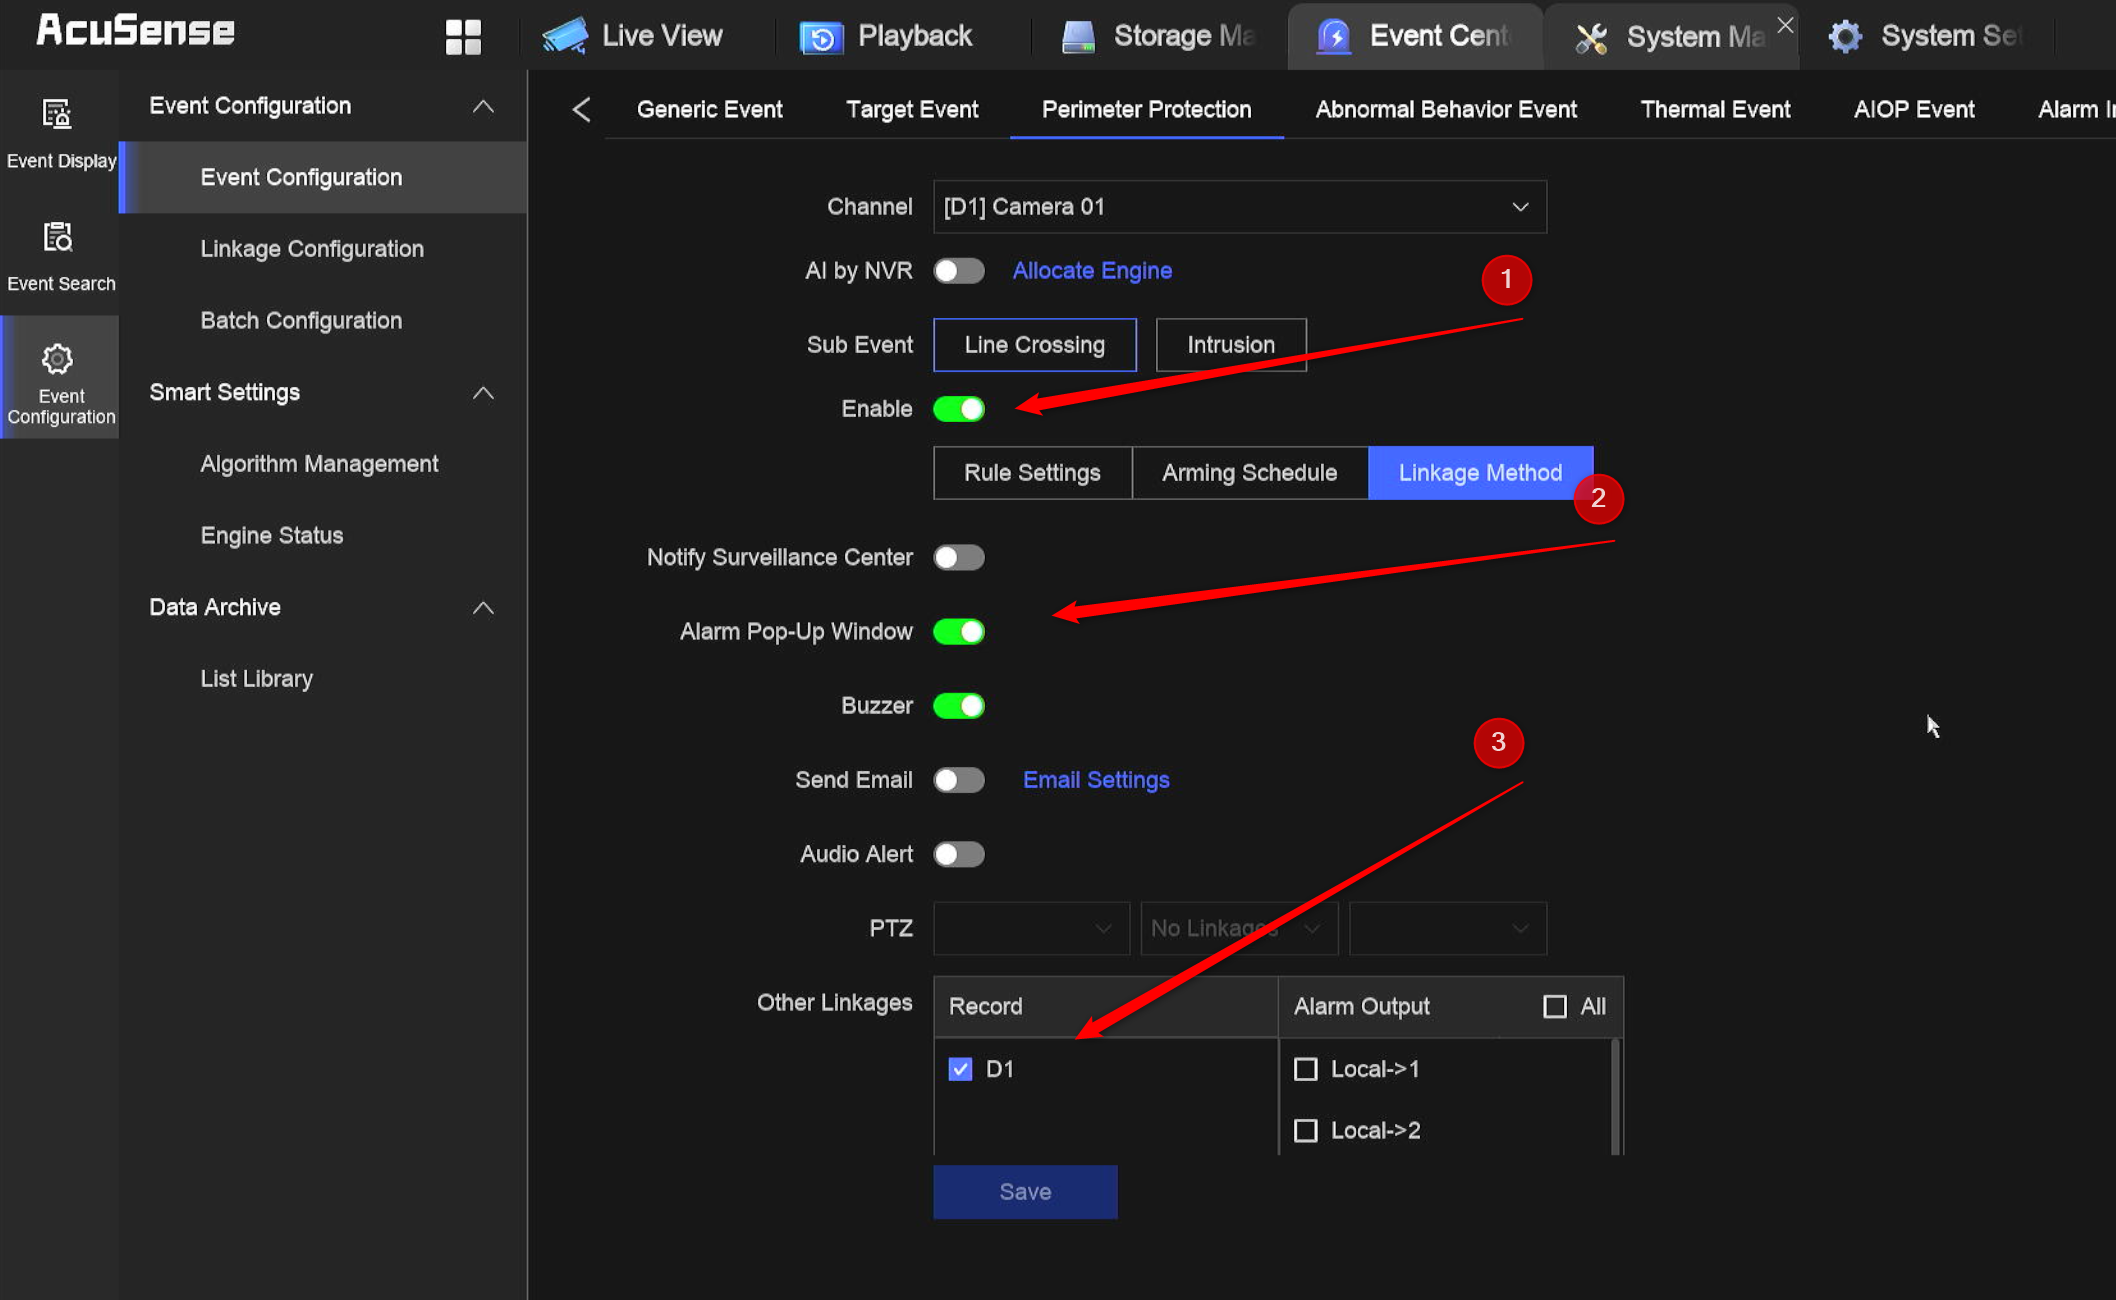Open the Abnormal Behavior Event tab
Screen dimensions: 2116x1300
tap(1445, 110)
